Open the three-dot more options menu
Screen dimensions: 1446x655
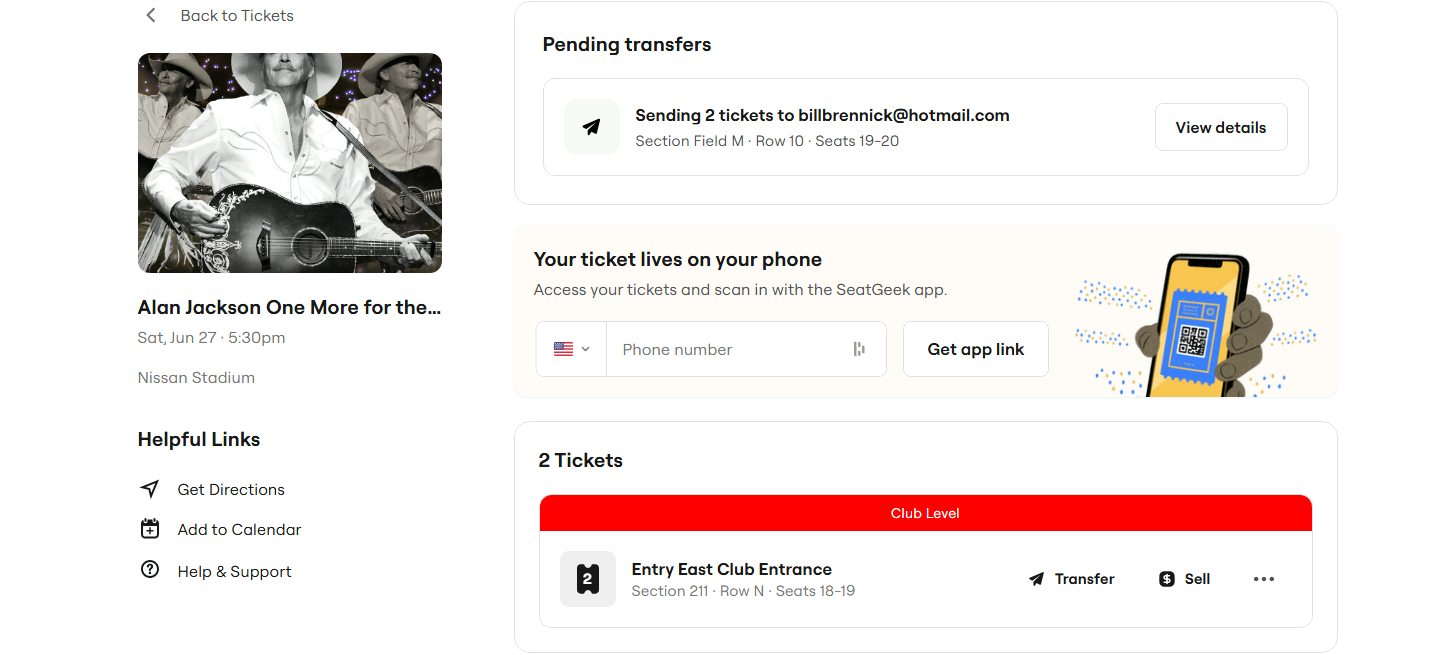coord(1264,579)
